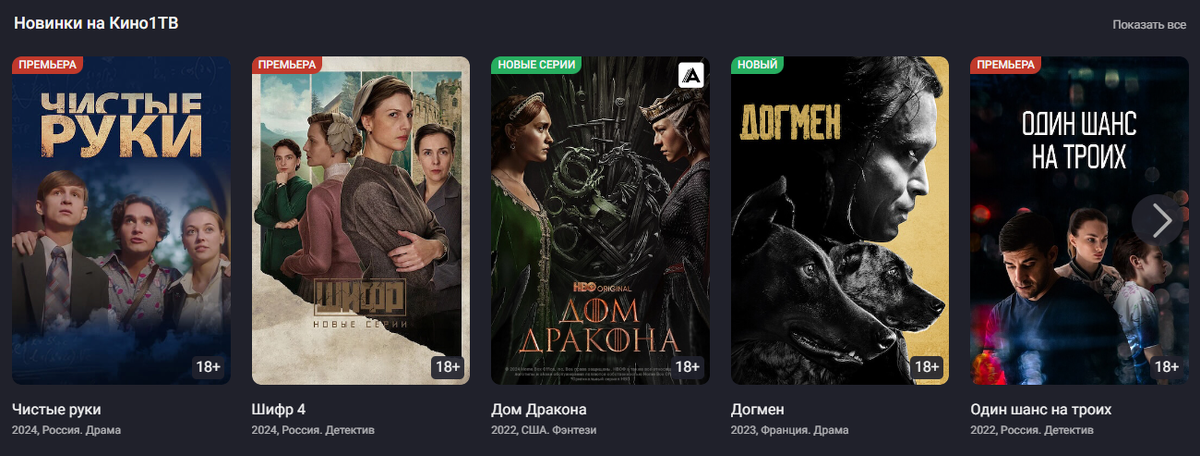The image size is (1200, 456).
Task: Select the Догмен poster with dogs
Action: pyautogui.click(x=841, y=220)
